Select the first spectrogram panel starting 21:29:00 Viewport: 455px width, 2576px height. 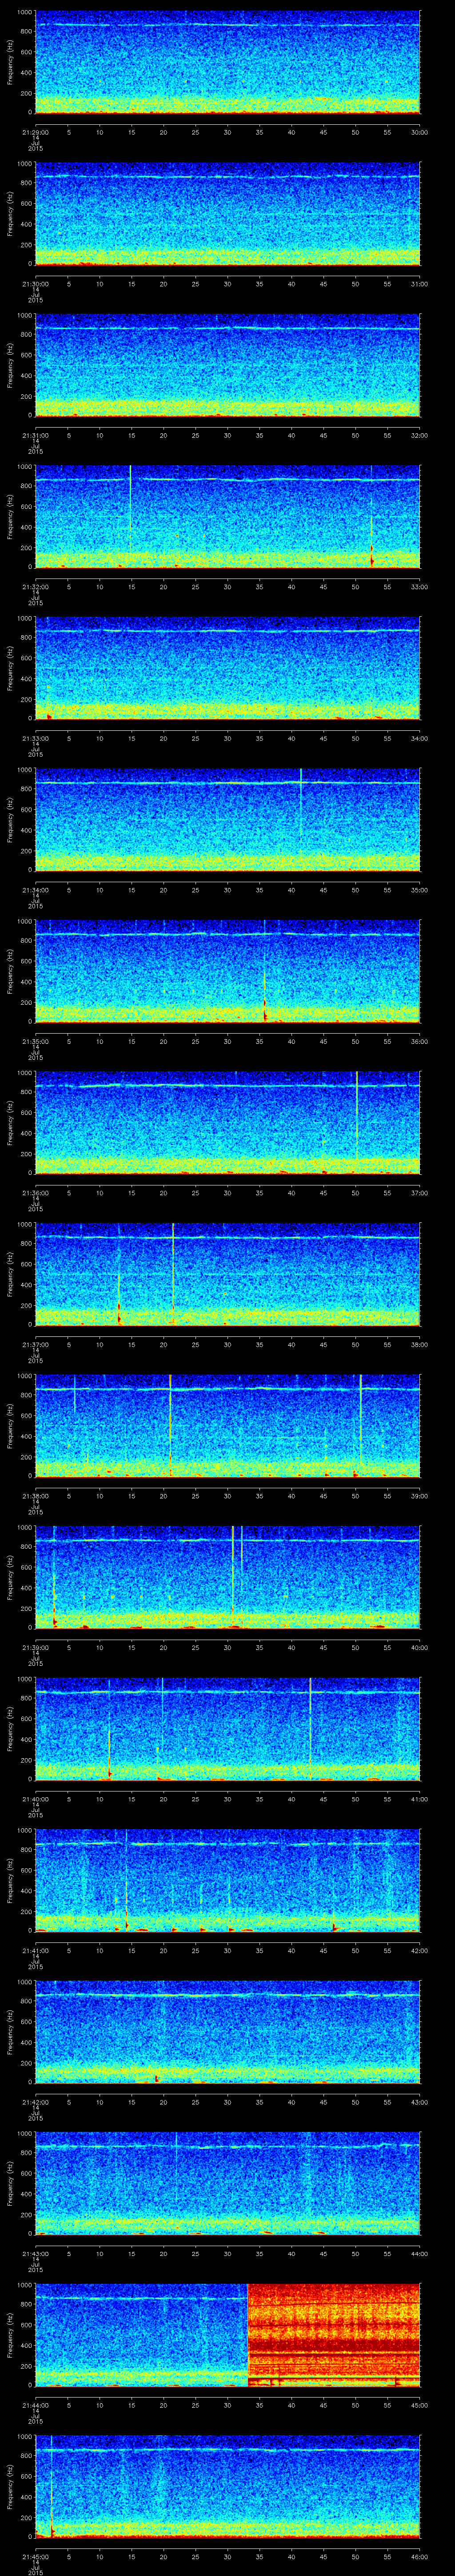[227, 62]
